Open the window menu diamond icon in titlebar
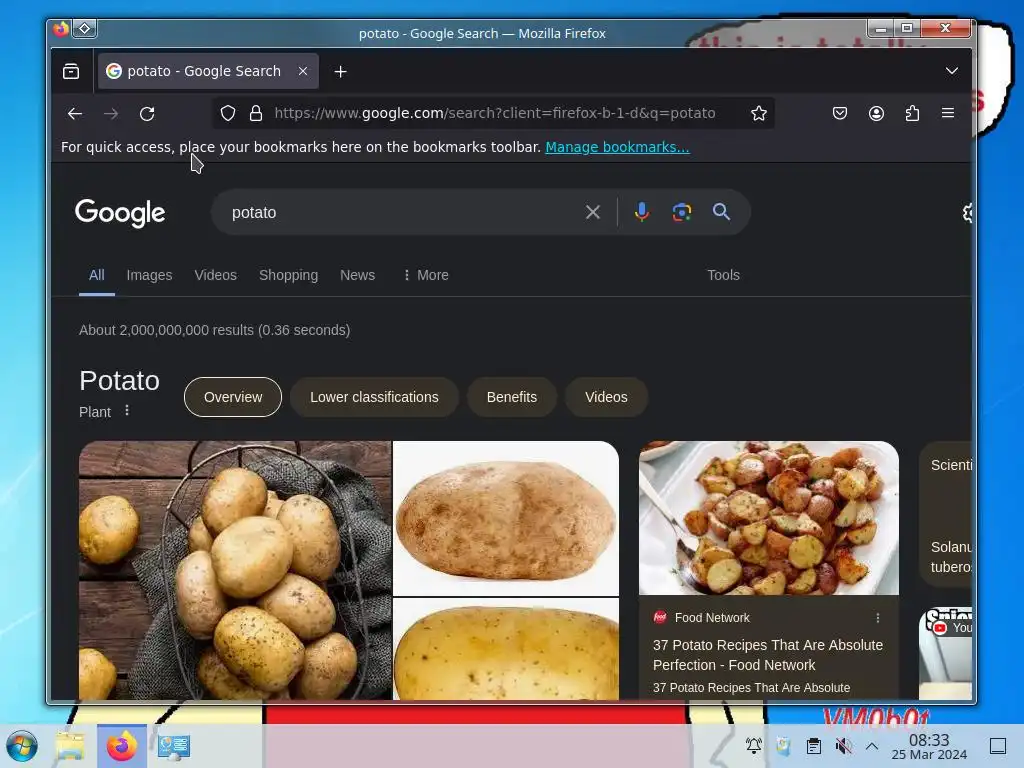The width and height of the screenshot is (1024, 768). tap(85, 29)
